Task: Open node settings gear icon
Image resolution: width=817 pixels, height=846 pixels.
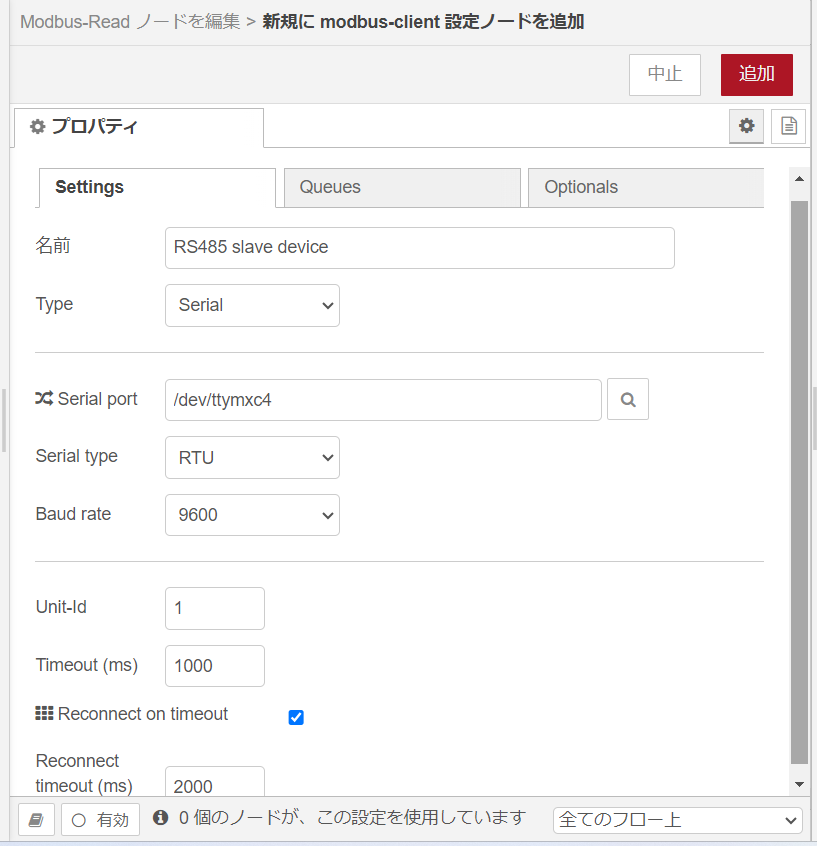Action: [746, 126]
